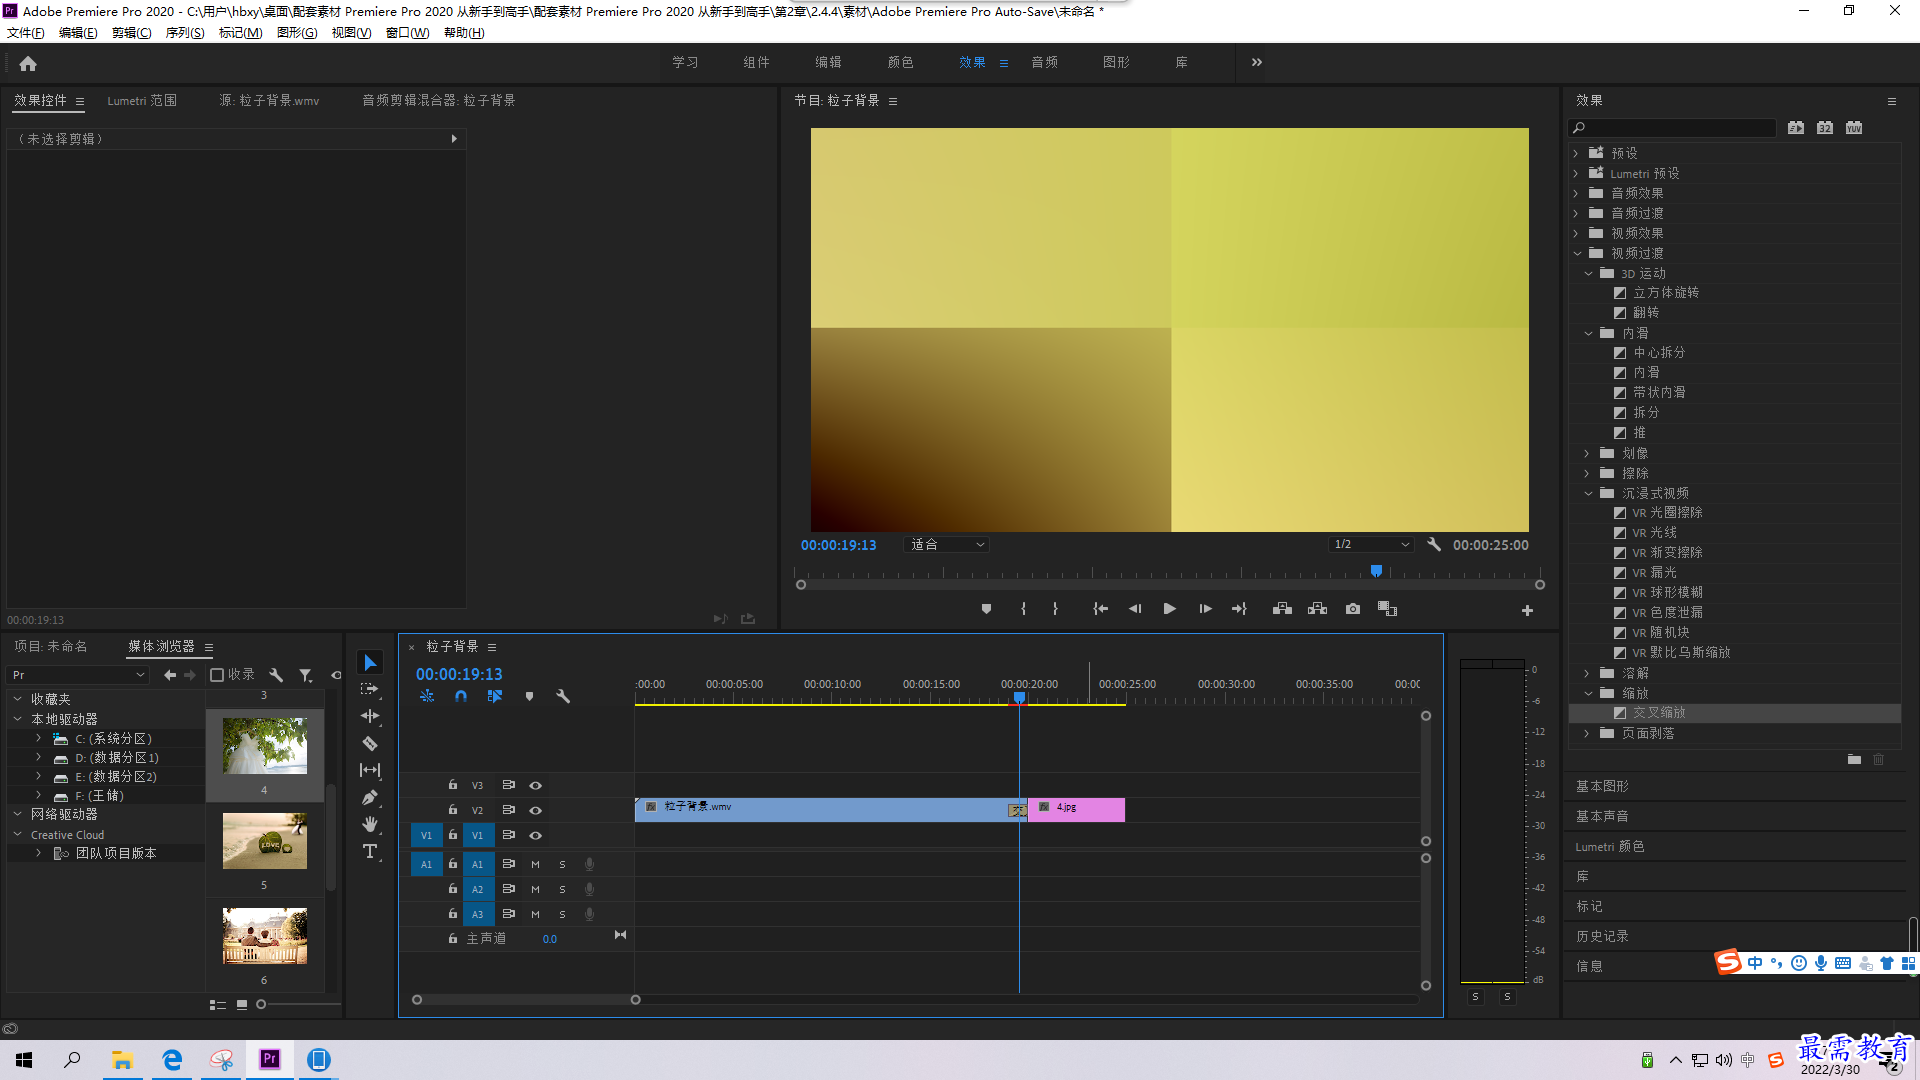Collapse the 视频过渡 folder
This screenshot has width=1920, height=1080.
[x=1577, y=253]
